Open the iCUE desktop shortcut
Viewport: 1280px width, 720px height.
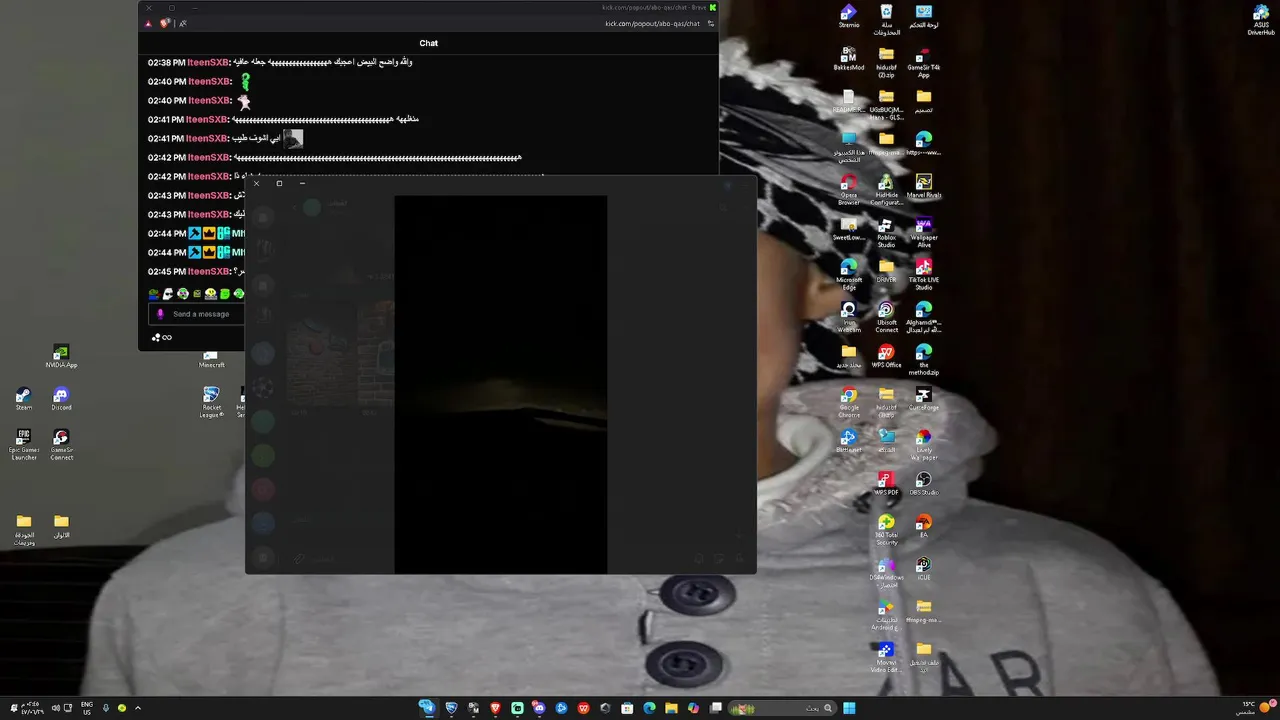[x=924, y=568]
